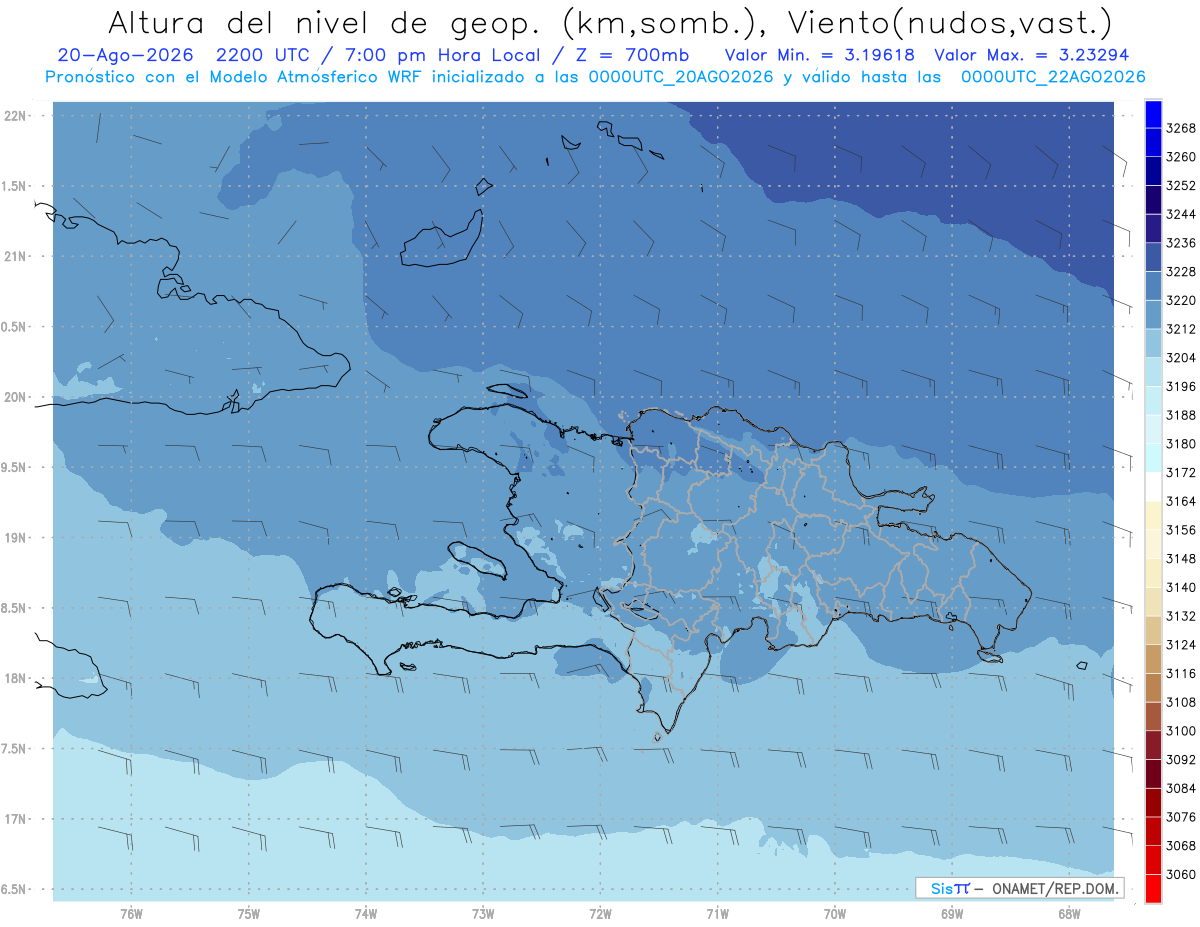Click the '73W' longitude label
This screenshot has height=927, width=1200.
(483, 914)
